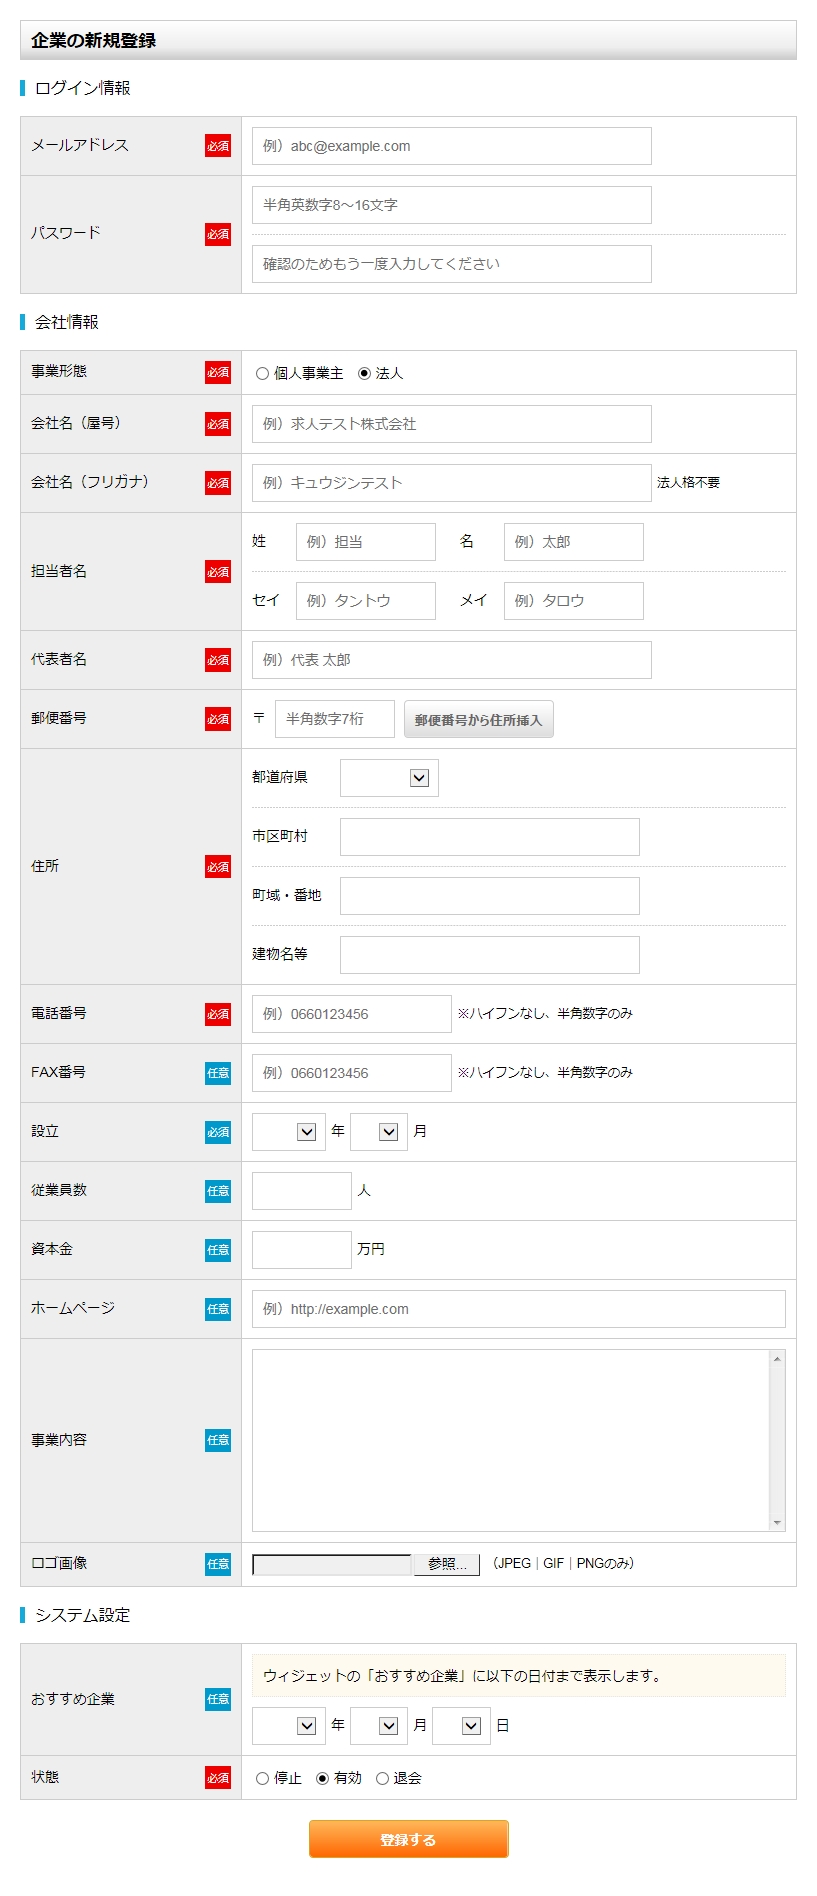Click the パスワード 必須 badge
817x1896 pixels.
click(x=218, y=234)
